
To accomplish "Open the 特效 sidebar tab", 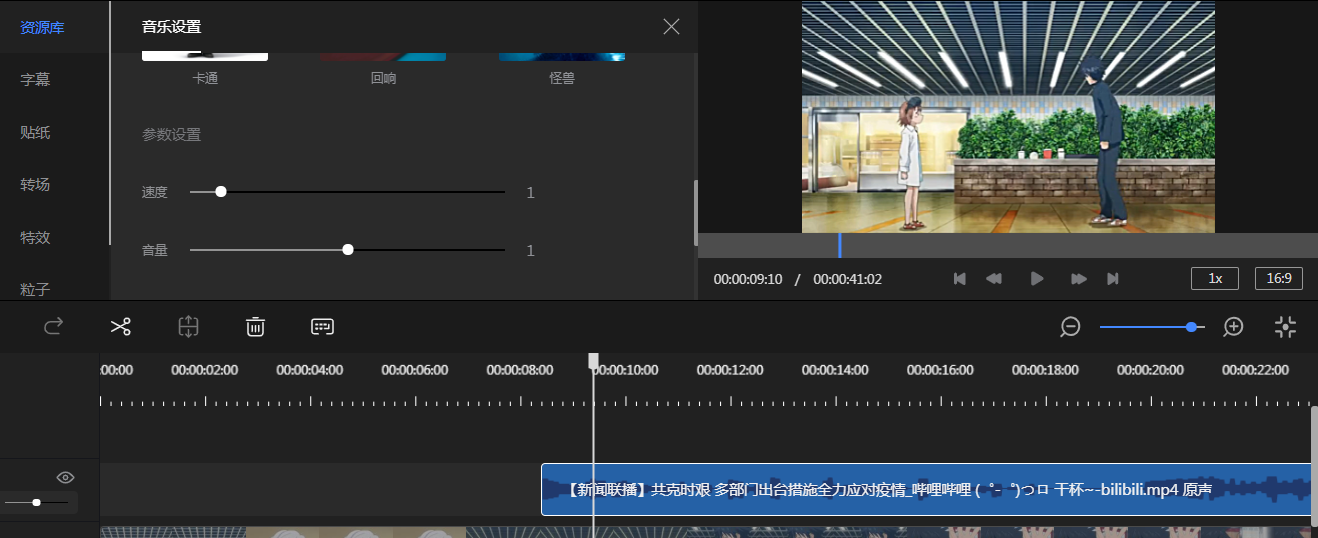I will pos(35,237).
